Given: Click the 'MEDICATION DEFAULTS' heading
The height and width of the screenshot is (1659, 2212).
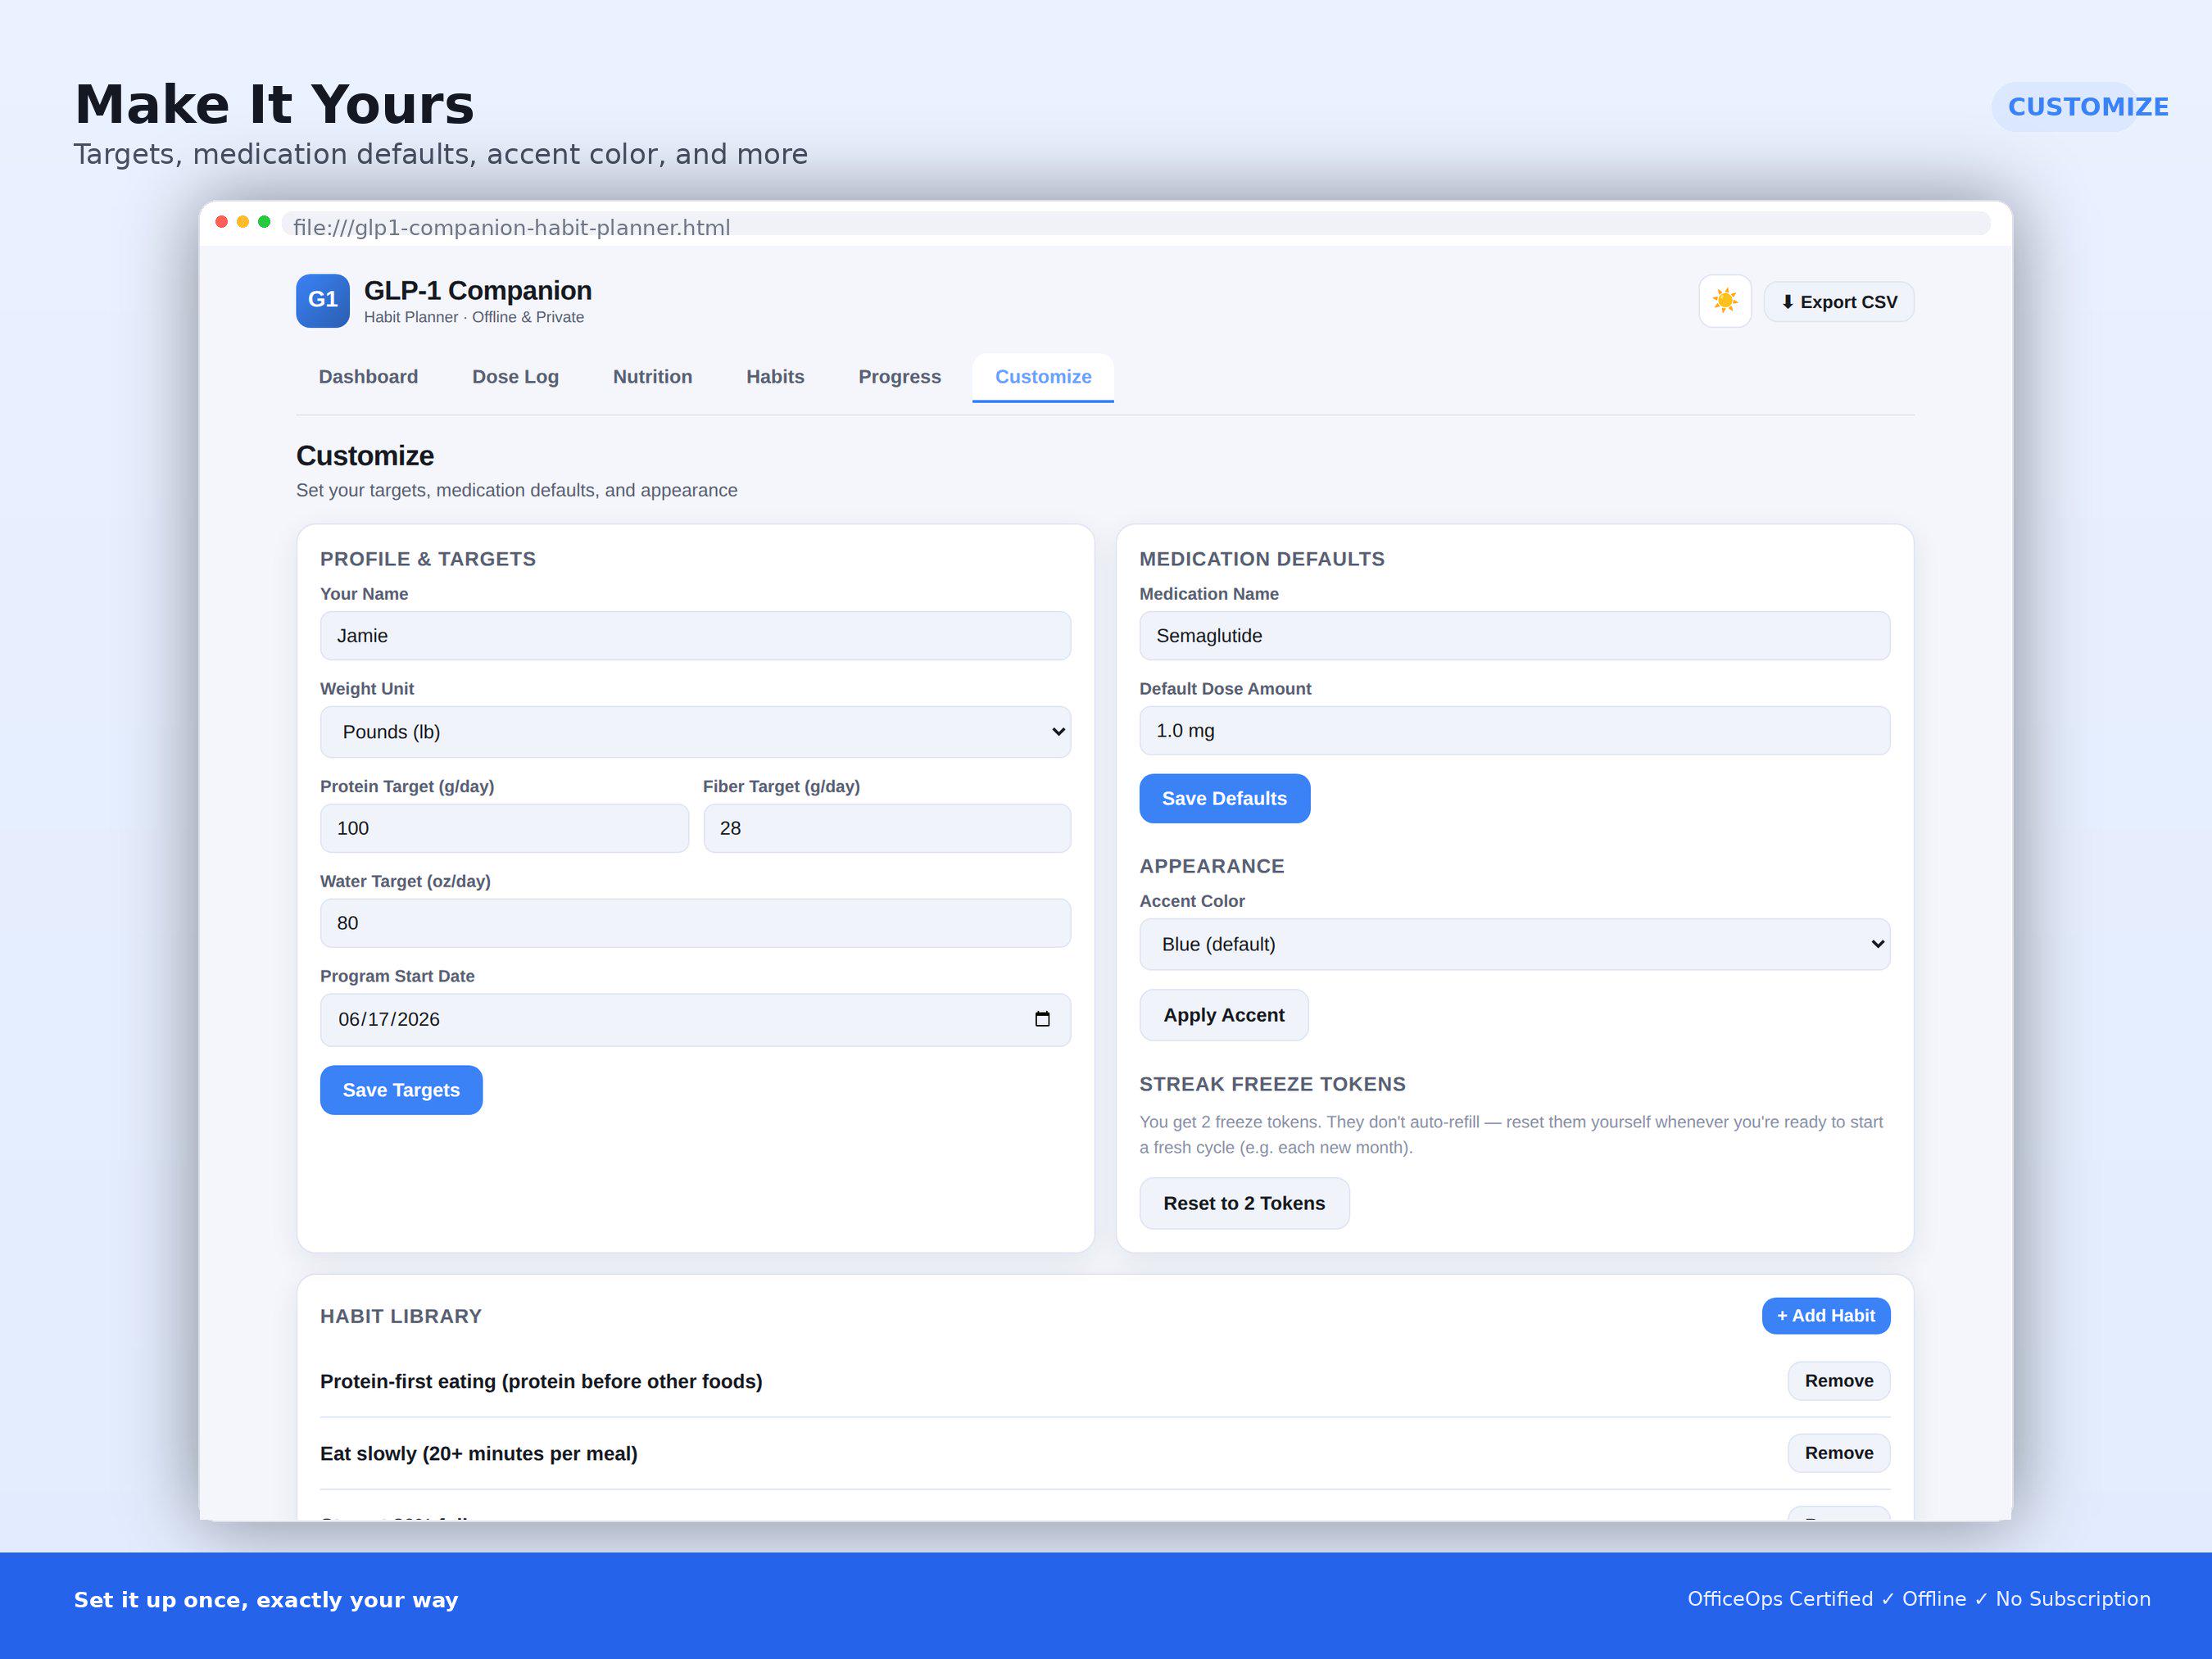Looking at the screenshot, I should click(x=1261, y=559).
